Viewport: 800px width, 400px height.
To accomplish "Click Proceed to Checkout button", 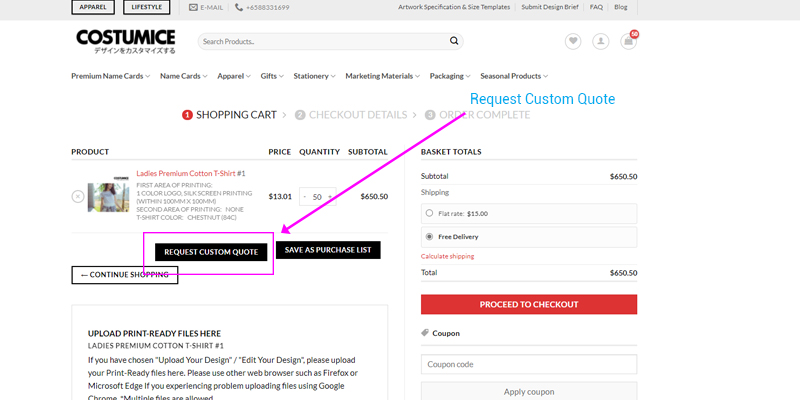I will [x=529, y=305].
